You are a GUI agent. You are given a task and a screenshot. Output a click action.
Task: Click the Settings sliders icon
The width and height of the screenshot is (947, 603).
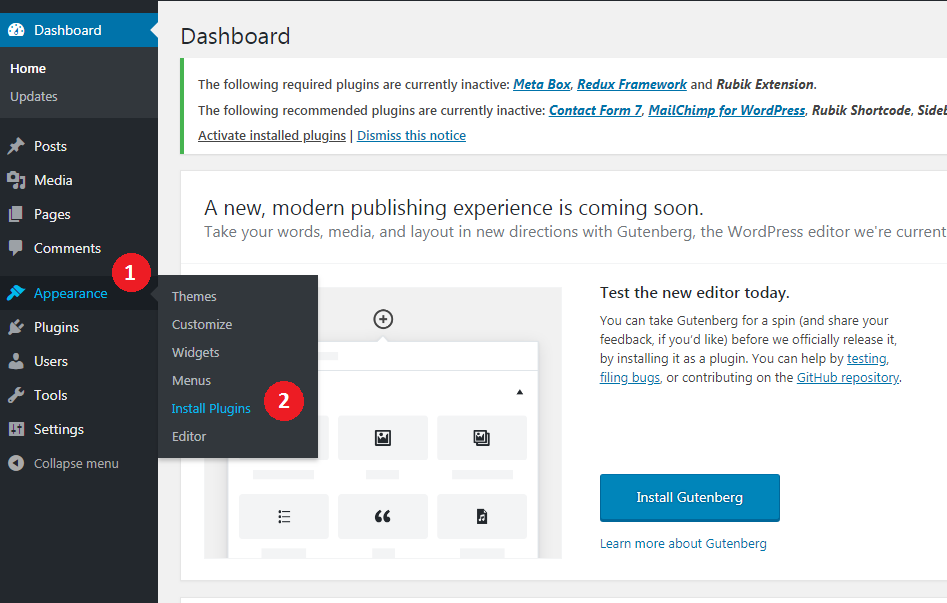point(16,429)
